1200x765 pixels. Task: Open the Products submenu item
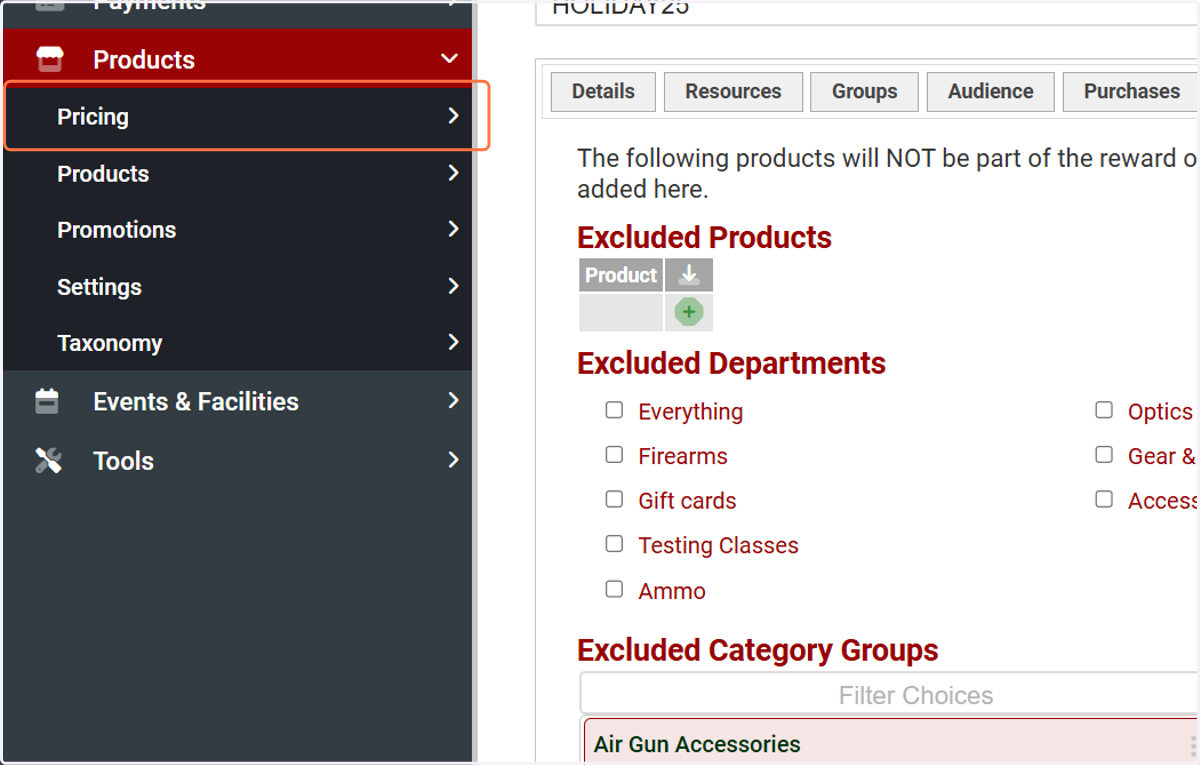(238, 174)
